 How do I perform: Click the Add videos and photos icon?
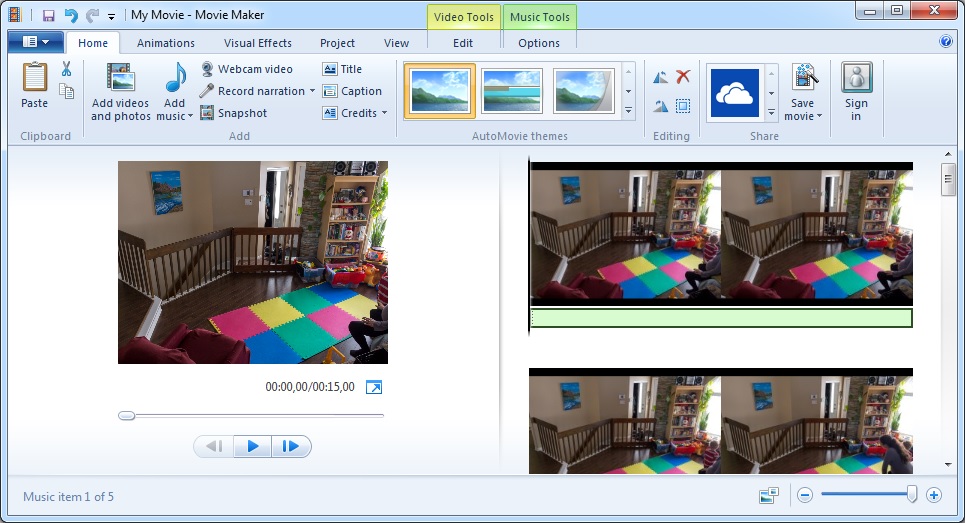click(120, 78)
